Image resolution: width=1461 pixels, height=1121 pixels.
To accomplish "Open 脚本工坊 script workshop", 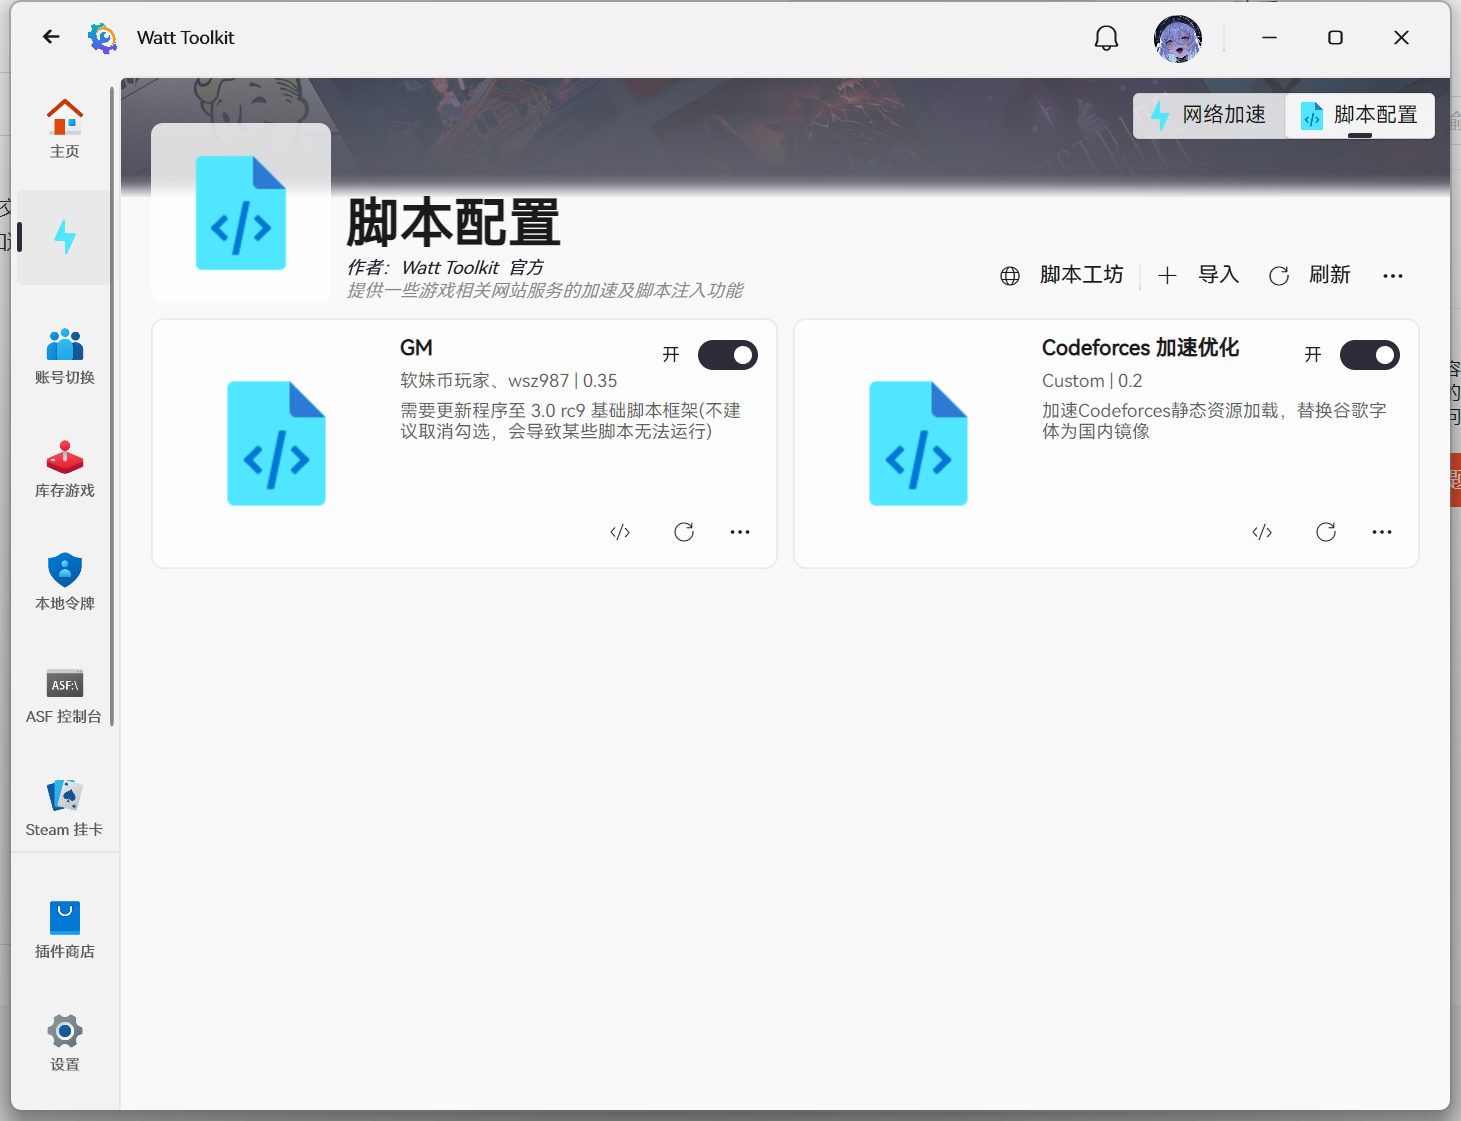I will point(1062,275).
